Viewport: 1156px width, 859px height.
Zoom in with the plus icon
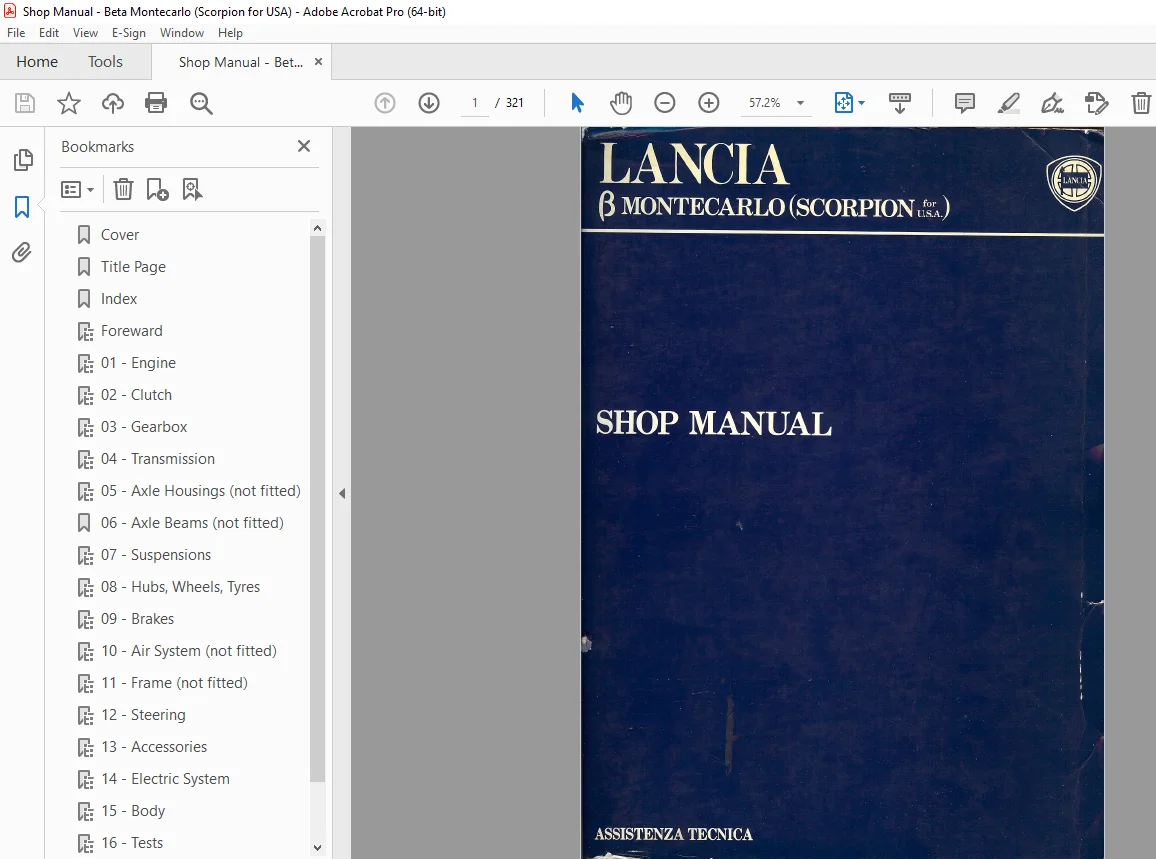(709, 103)
